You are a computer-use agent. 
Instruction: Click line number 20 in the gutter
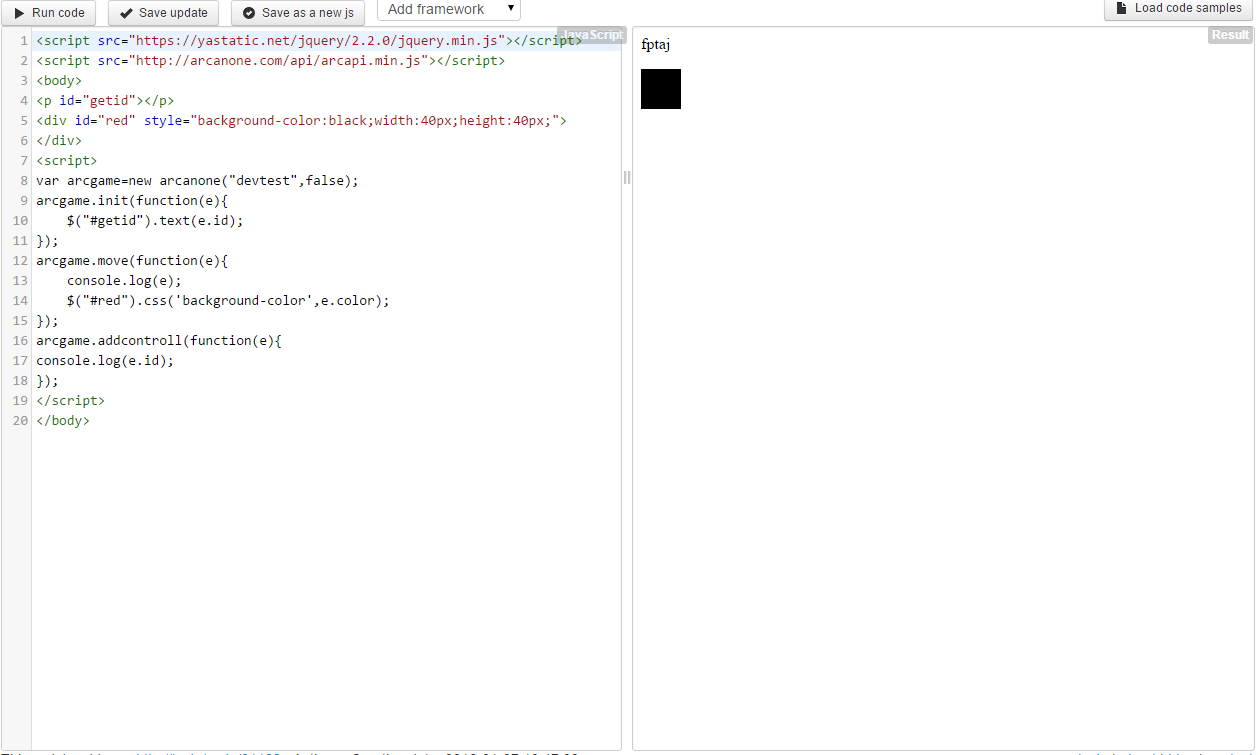(x=20, y=421)
